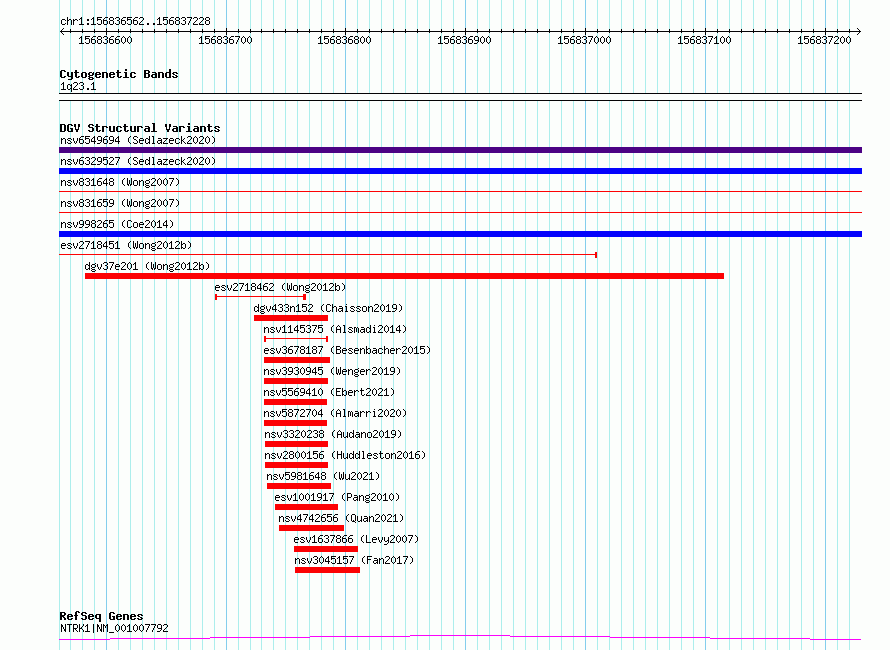Select the thin nsv1145375 variant line
This screenshot has height=650, width=890.
pyautogui.click(x=296, y=339)
